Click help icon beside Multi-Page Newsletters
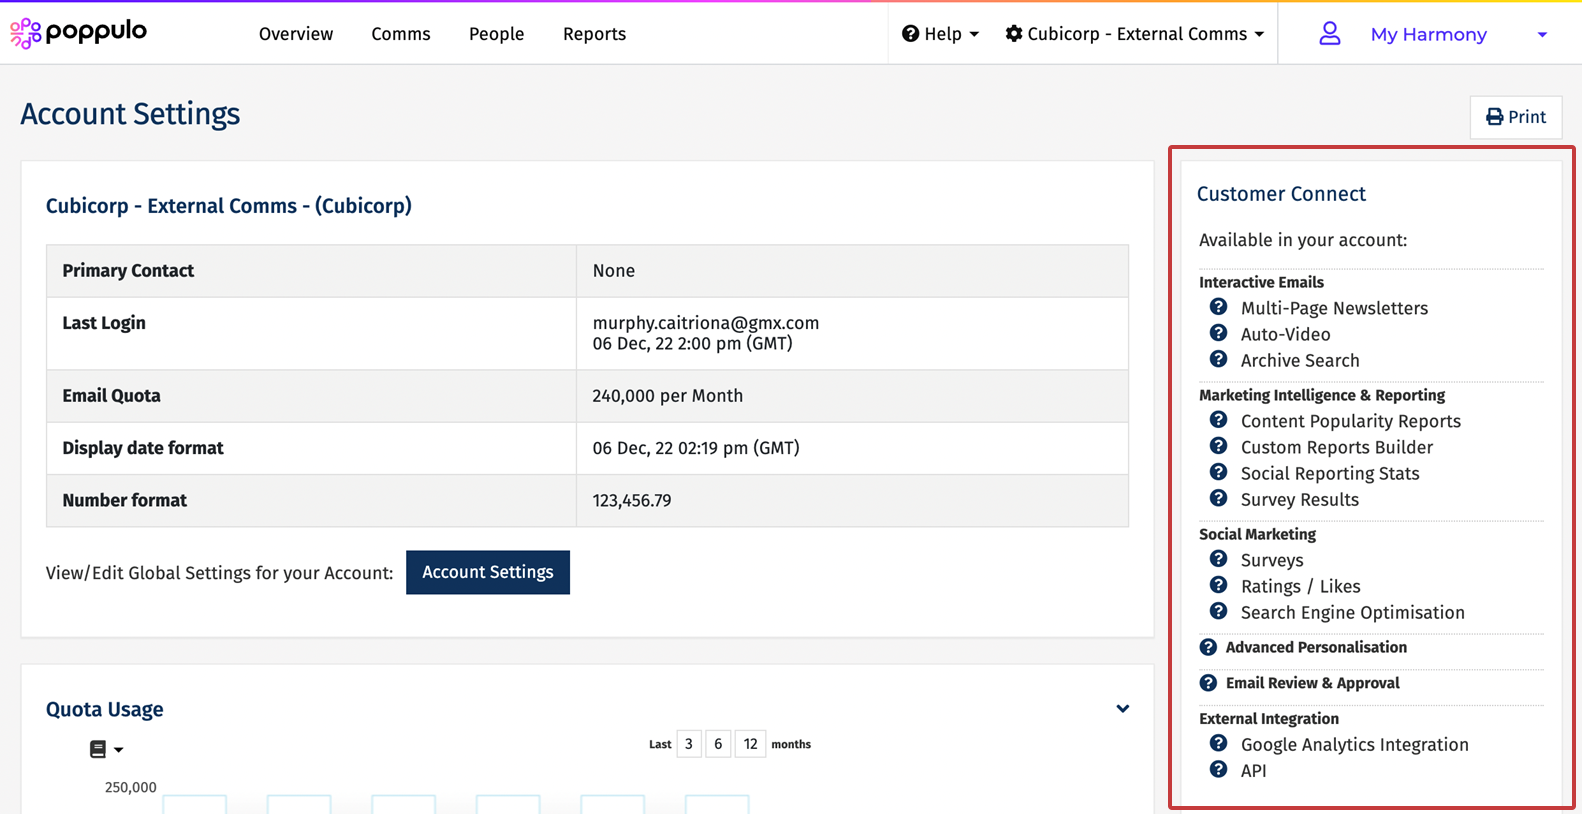Screen dimensions: 1582x814 tap(1218, 307)
